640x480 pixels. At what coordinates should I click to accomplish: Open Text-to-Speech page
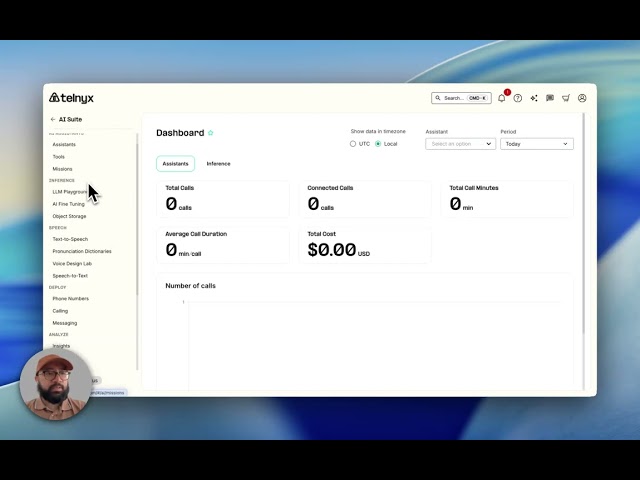70,239
